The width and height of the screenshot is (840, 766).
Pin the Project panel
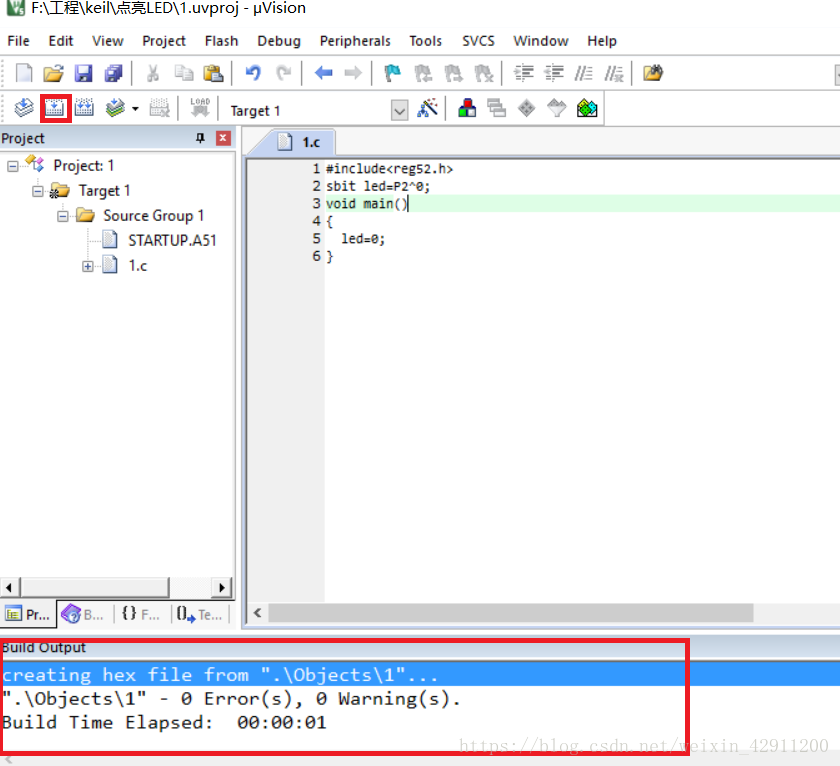tap(200, 138)
